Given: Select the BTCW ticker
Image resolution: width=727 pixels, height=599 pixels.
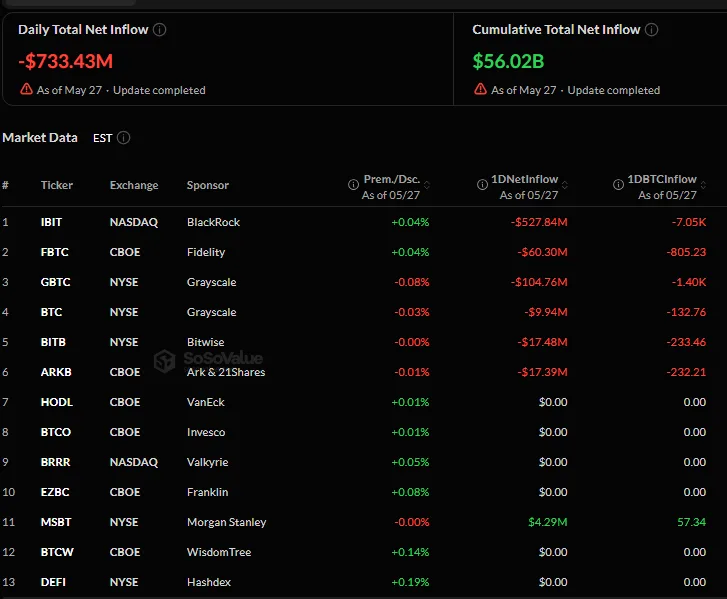Looking at the screenshot, I should click(57, 552).
